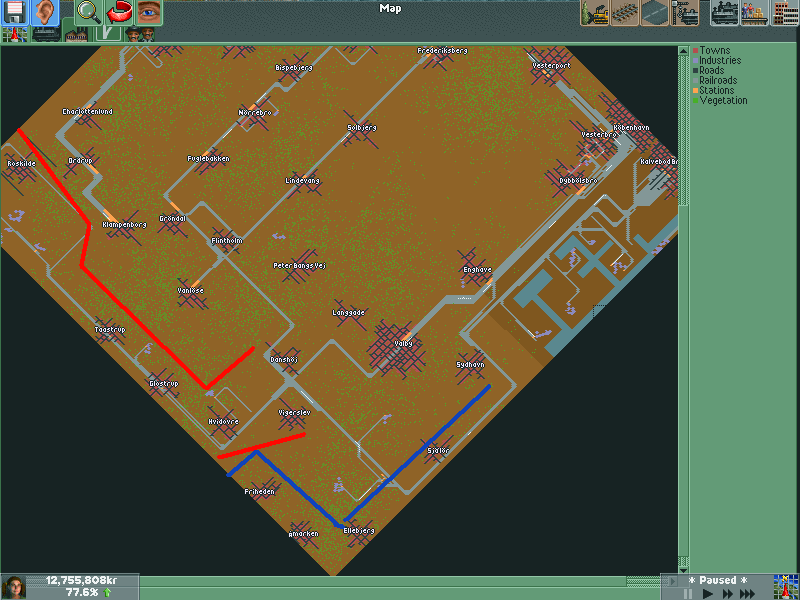This screenshot has height=600, width=800.
Task: Click the Frederiksberg town label
Action: 442,51
